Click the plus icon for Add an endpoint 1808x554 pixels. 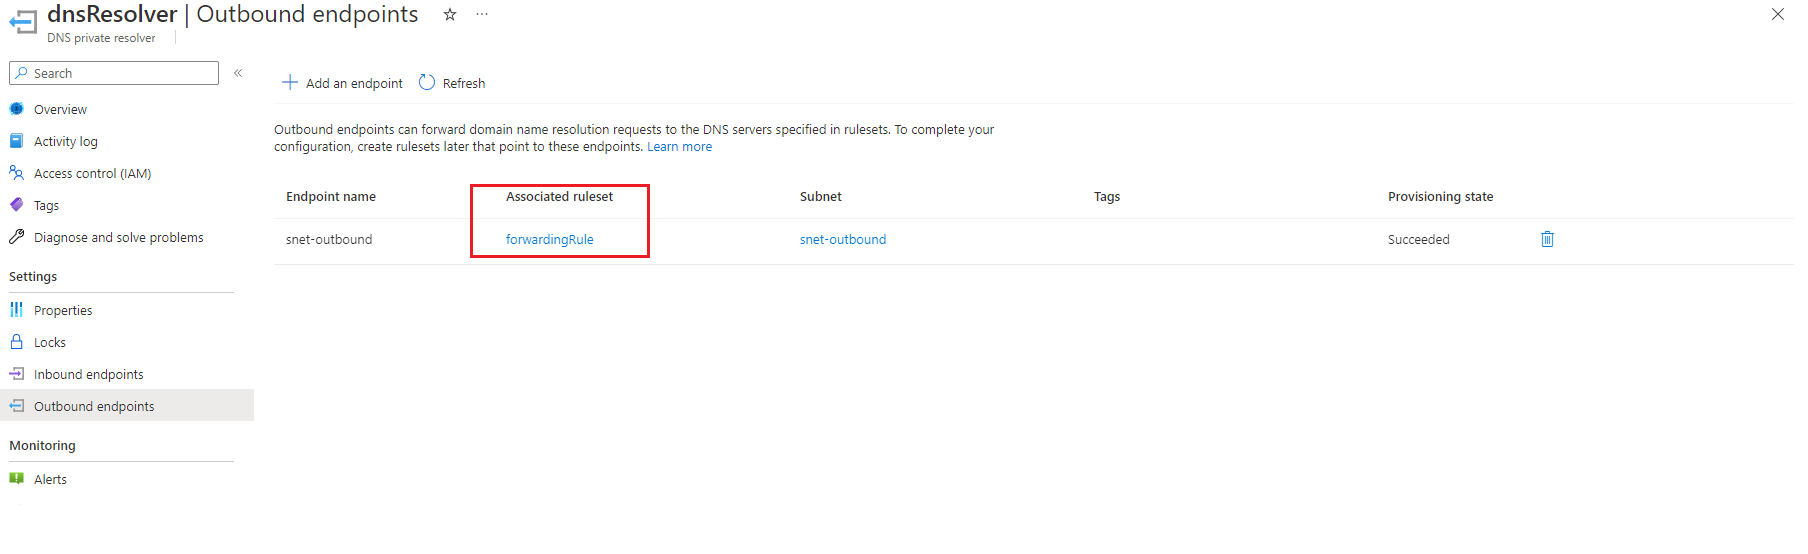(290, 82)
